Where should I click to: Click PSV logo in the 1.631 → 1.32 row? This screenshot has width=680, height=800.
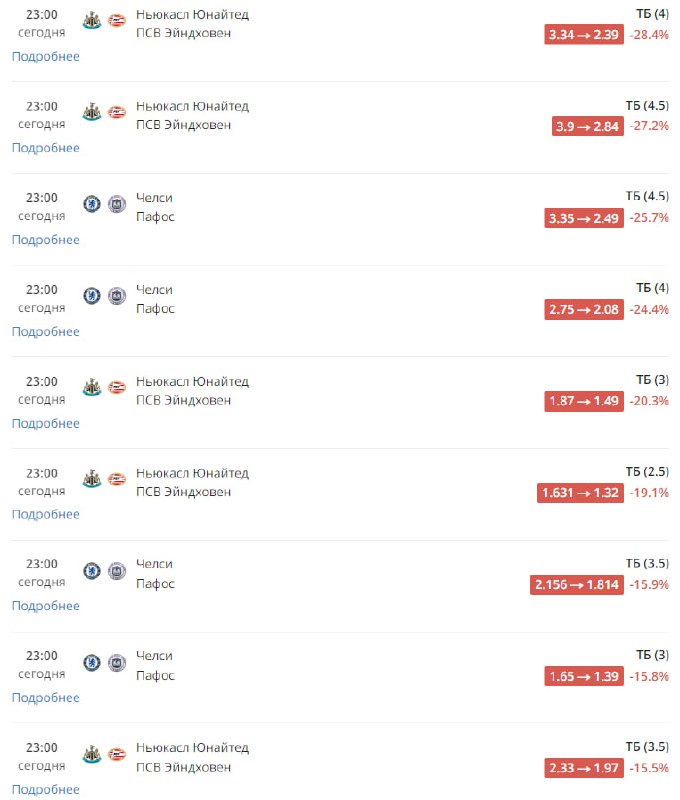point(117,479)
